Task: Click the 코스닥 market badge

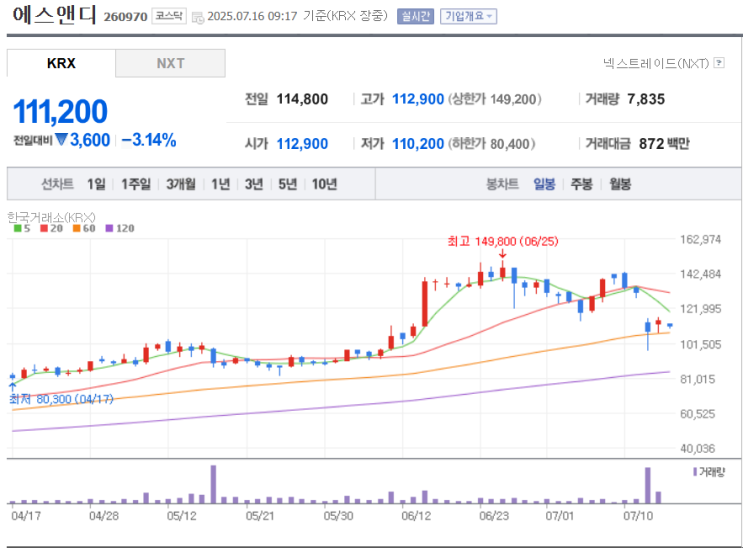Action: [169, 16]
